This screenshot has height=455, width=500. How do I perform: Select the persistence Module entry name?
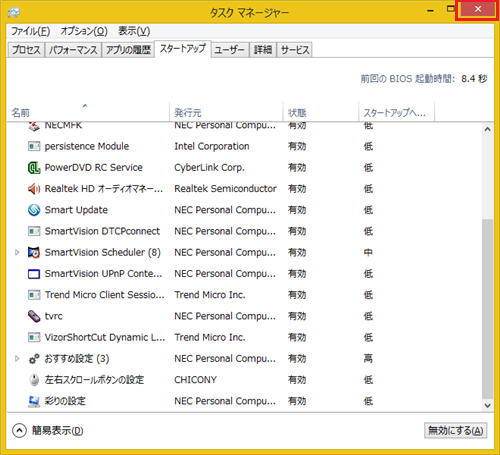tap(87, 146)
